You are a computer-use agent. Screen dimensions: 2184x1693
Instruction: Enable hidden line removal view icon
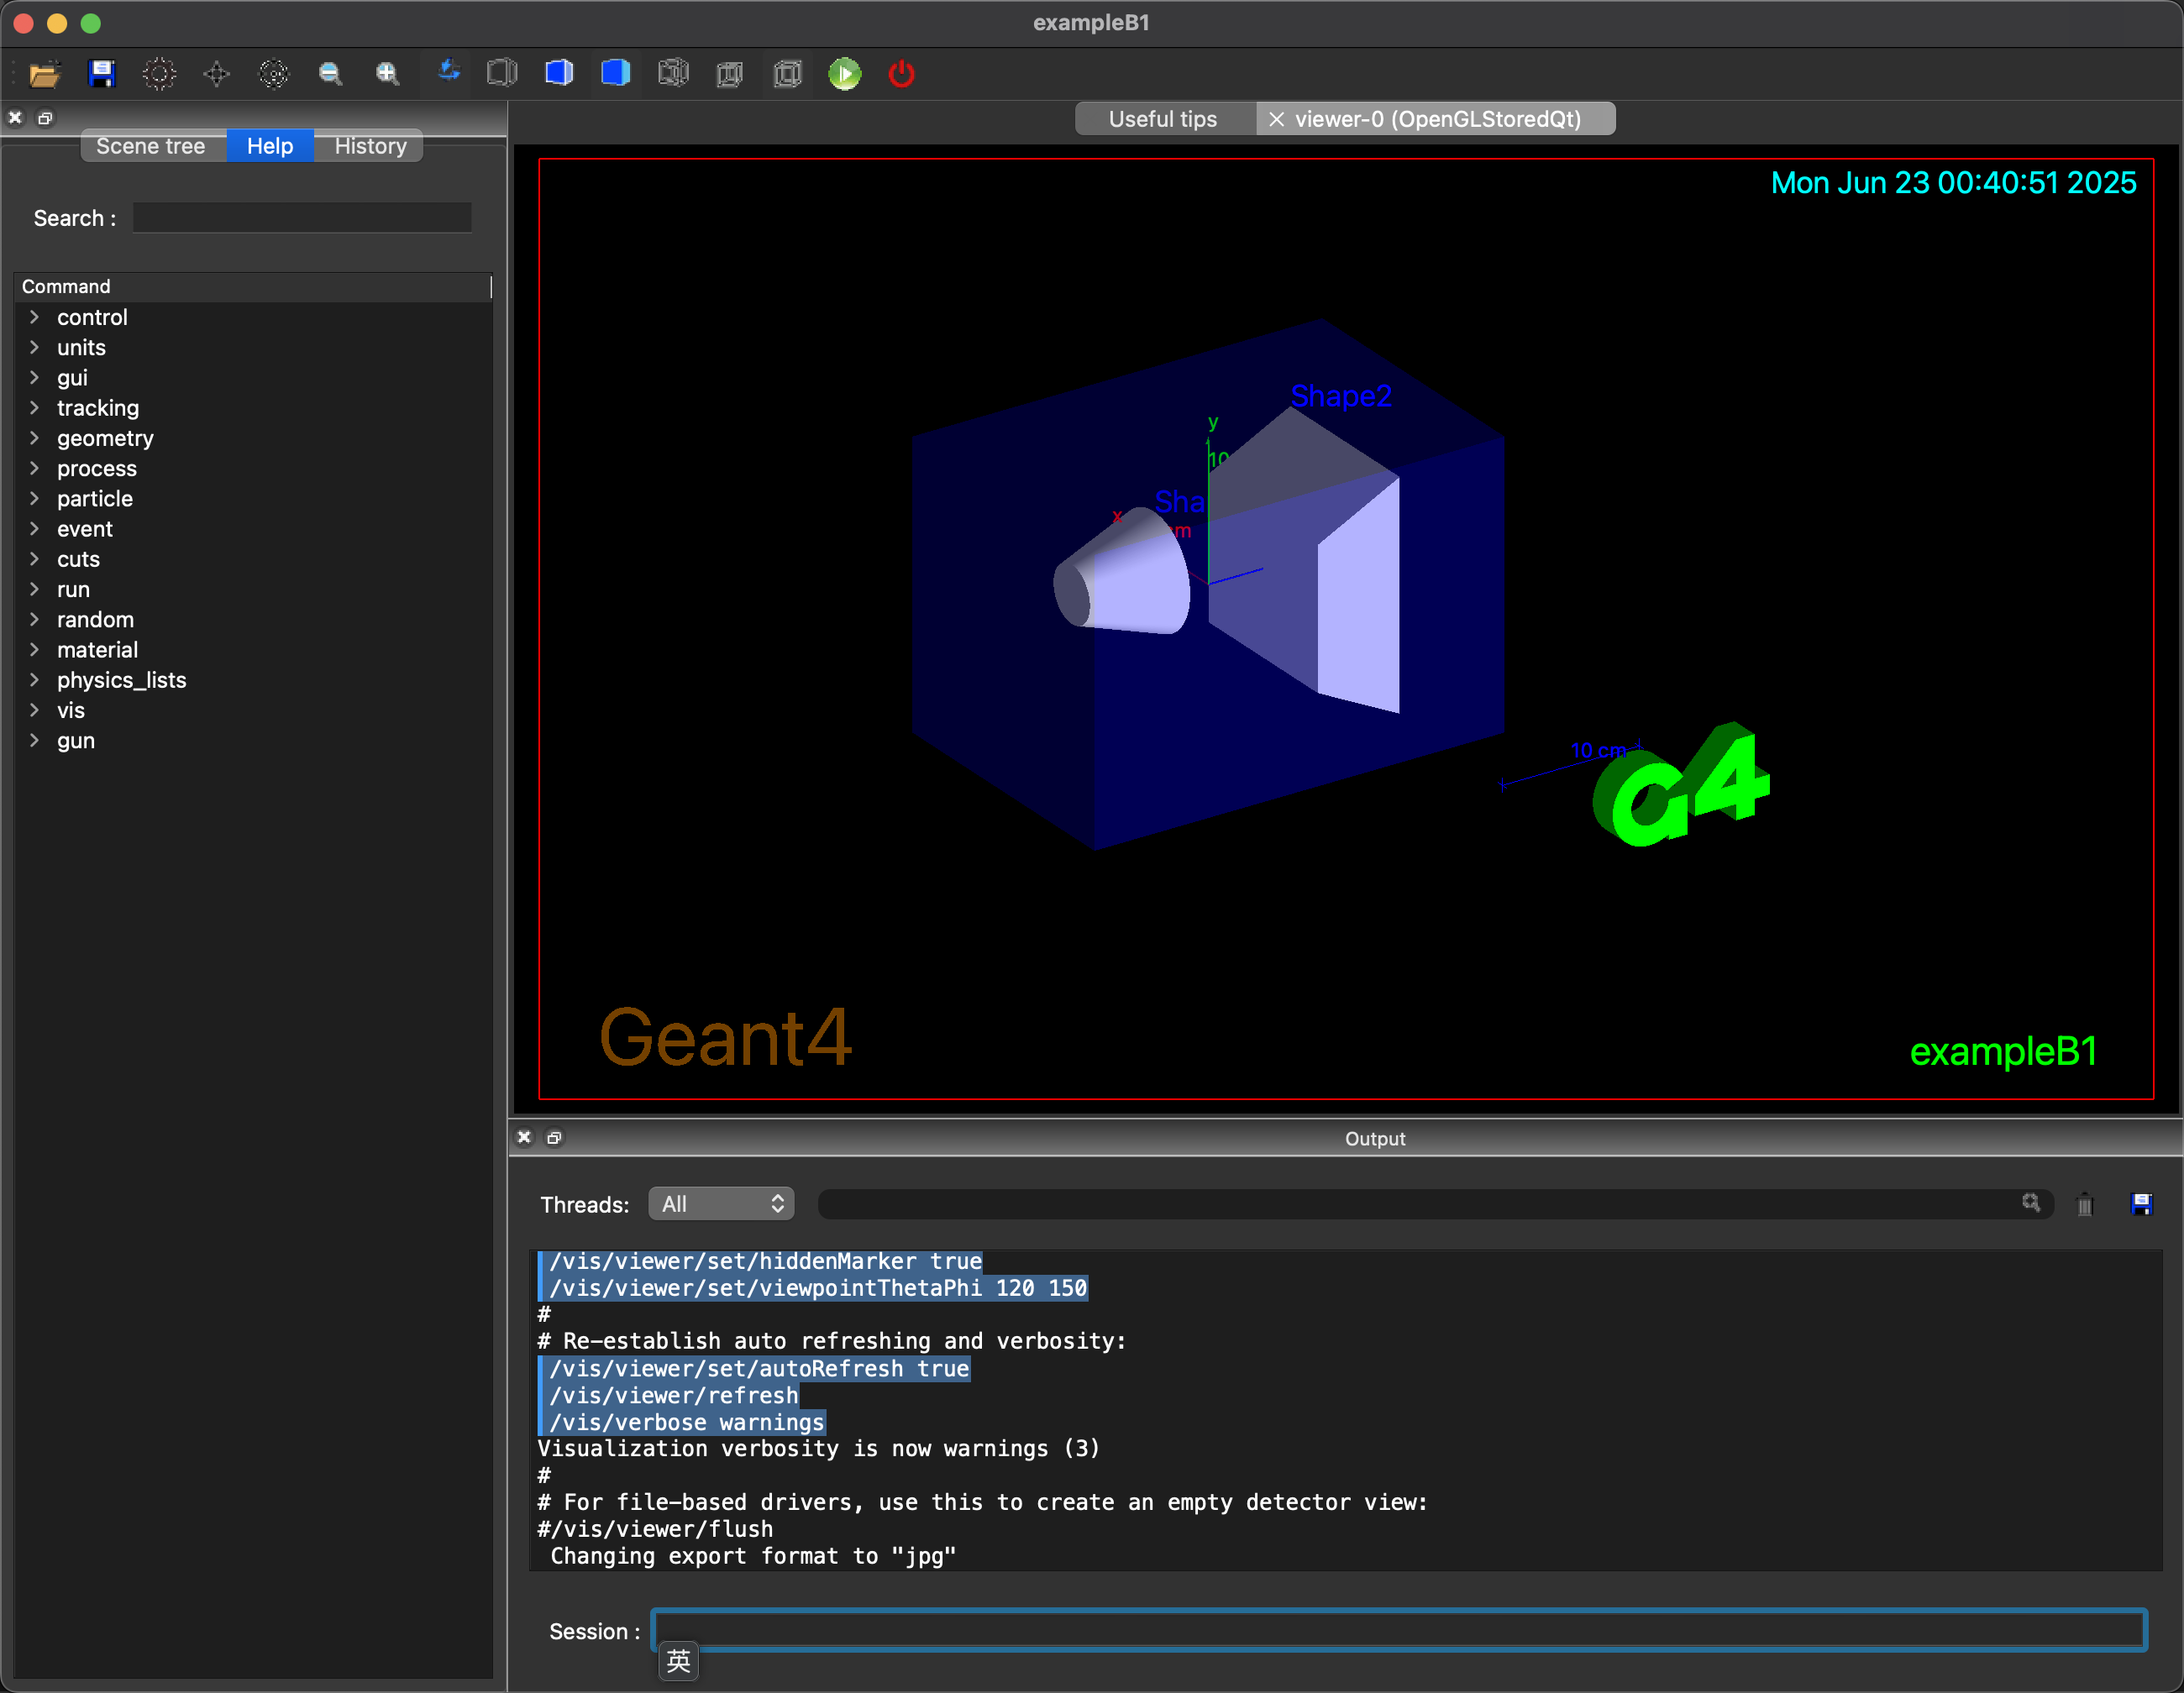(502, 73)
